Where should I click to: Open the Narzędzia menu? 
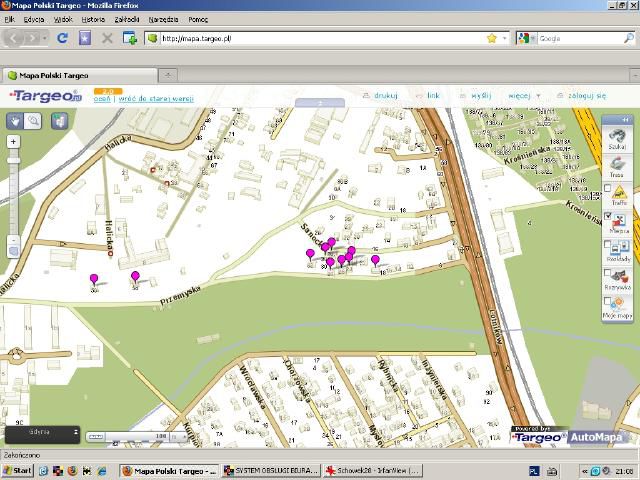click(x=163, y=19)
